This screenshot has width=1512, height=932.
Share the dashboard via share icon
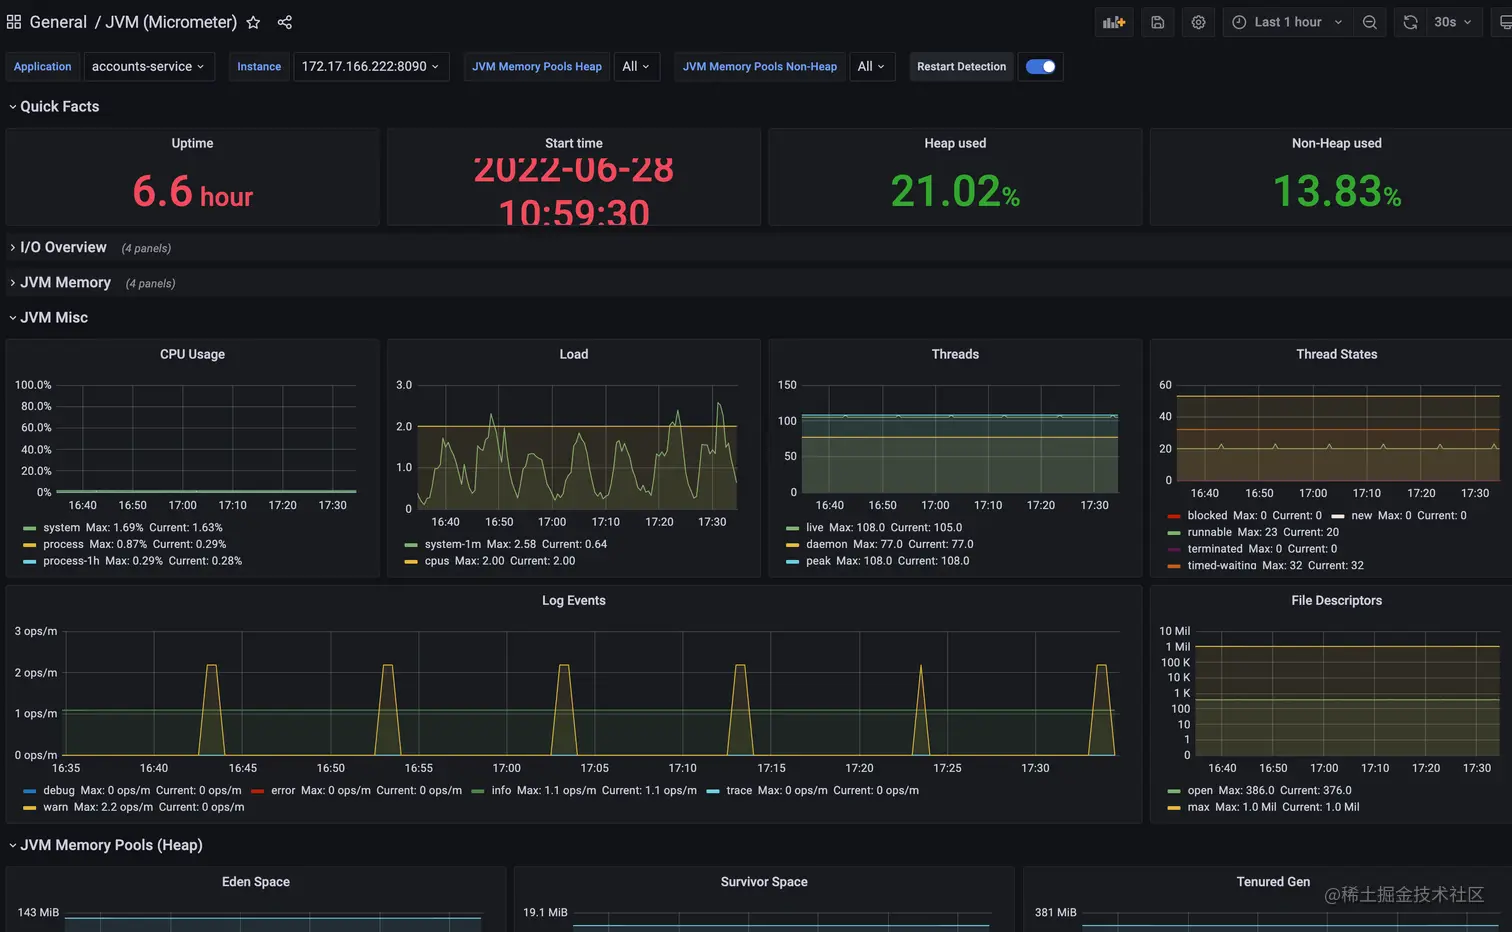point(285,22)
